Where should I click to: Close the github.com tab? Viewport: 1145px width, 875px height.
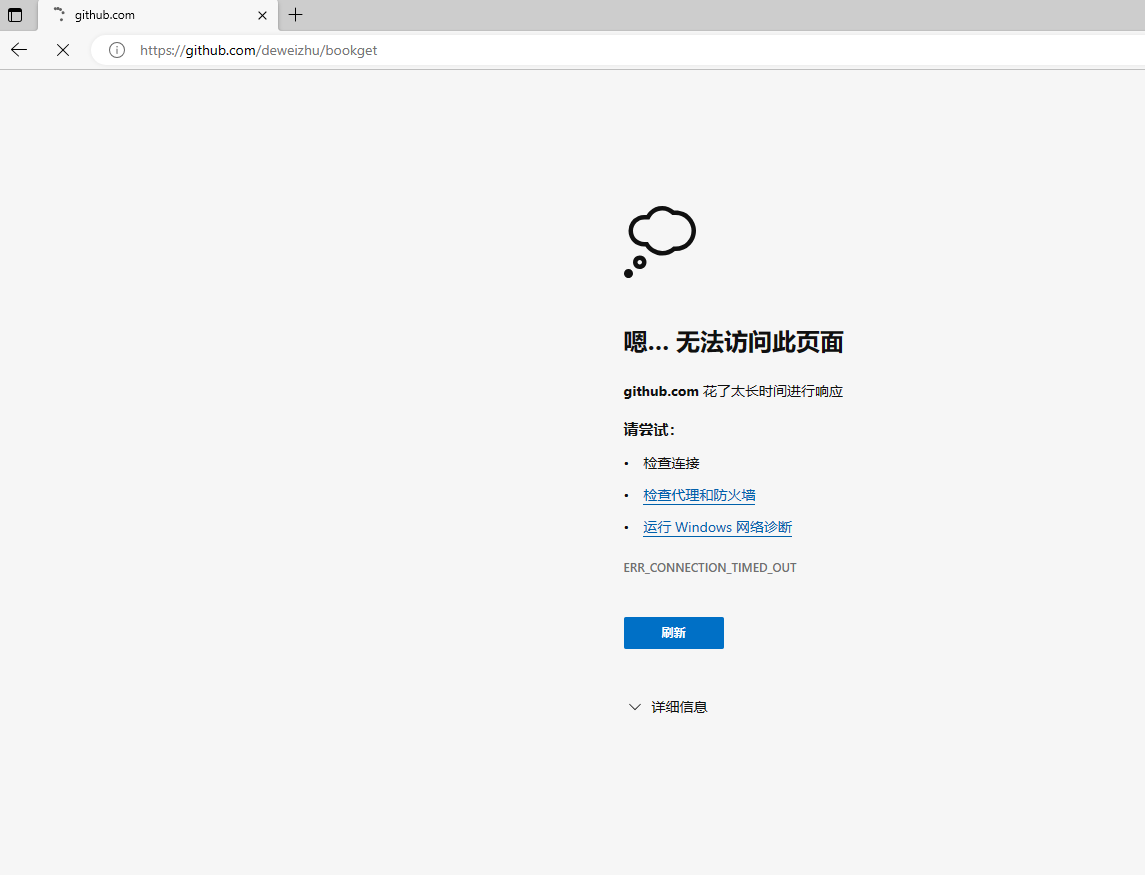262,15
